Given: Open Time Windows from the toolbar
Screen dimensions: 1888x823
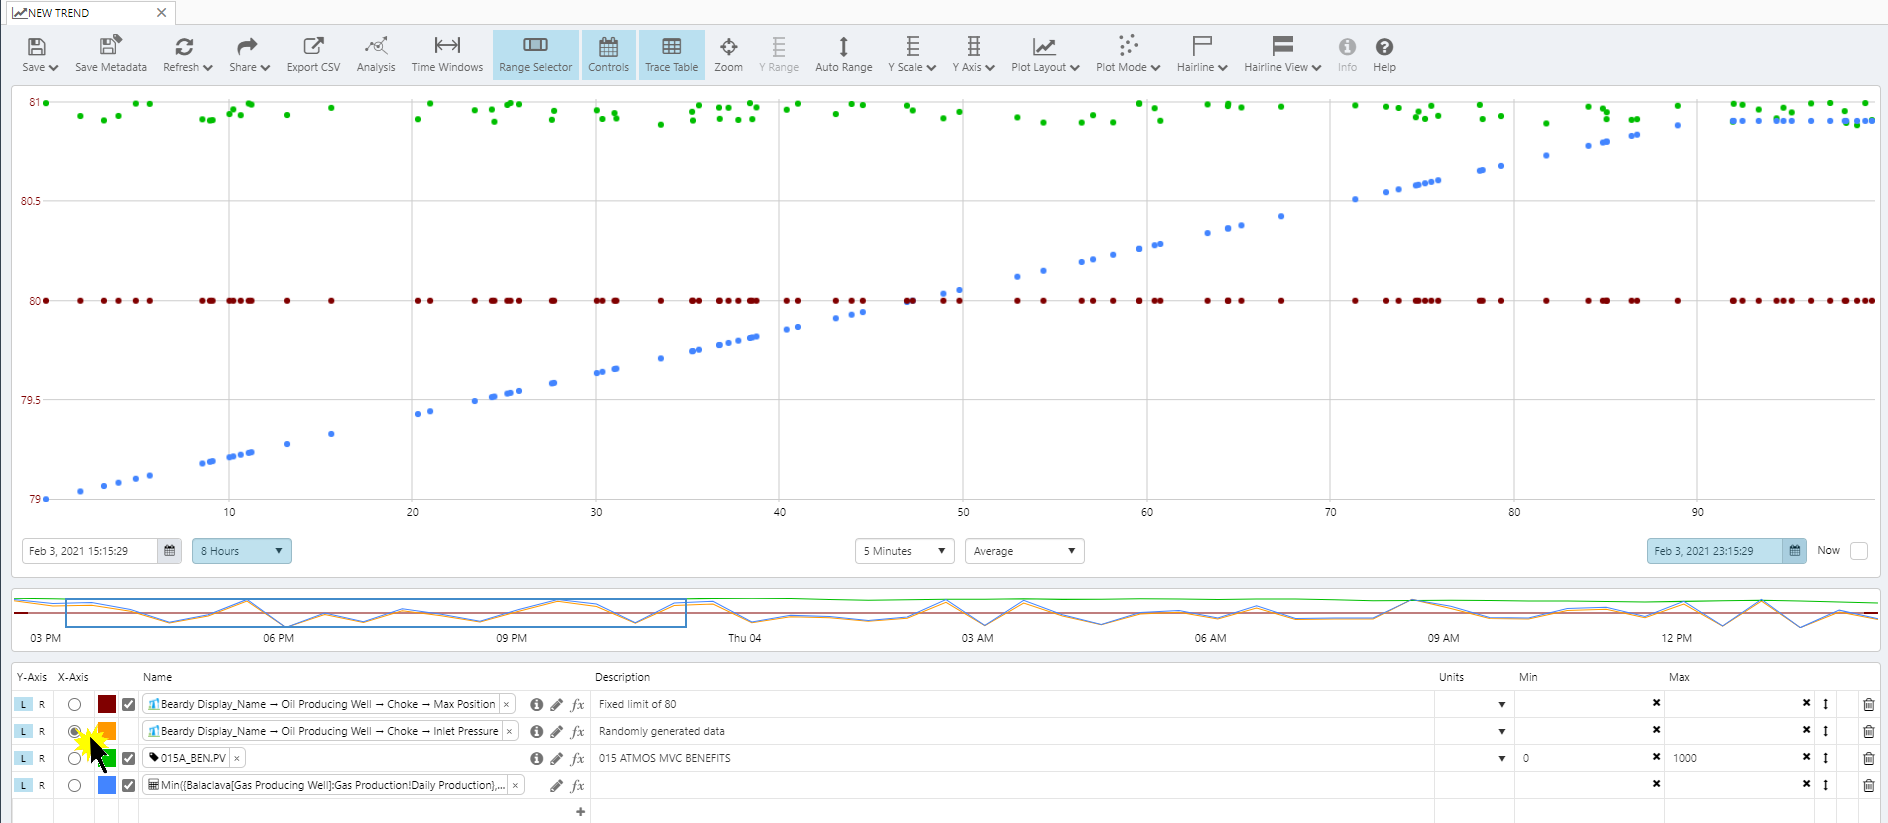Looking at the screenshot, I should click(x=447, y=54).
